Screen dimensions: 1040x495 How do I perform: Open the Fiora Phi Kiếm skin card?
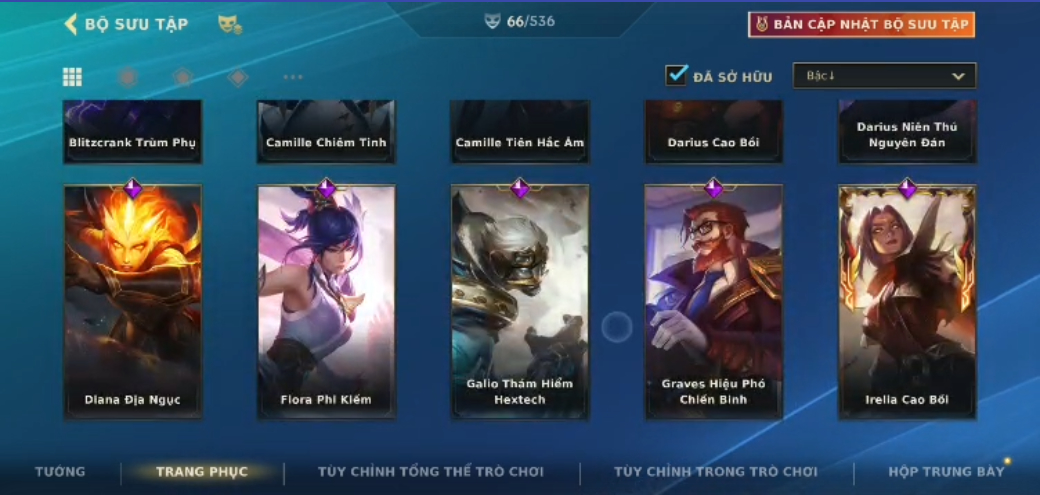click(326, 302)
